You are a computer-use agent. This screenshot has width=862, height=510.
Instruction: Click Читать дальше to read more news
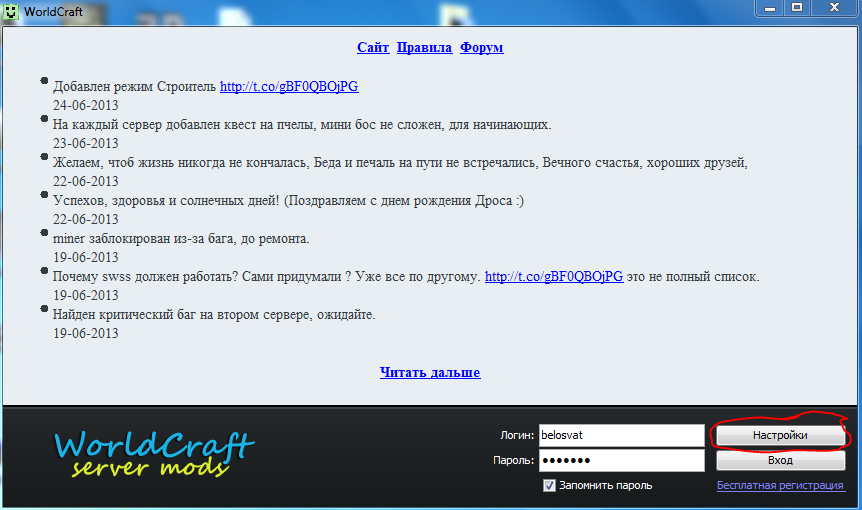pos(430,373)
